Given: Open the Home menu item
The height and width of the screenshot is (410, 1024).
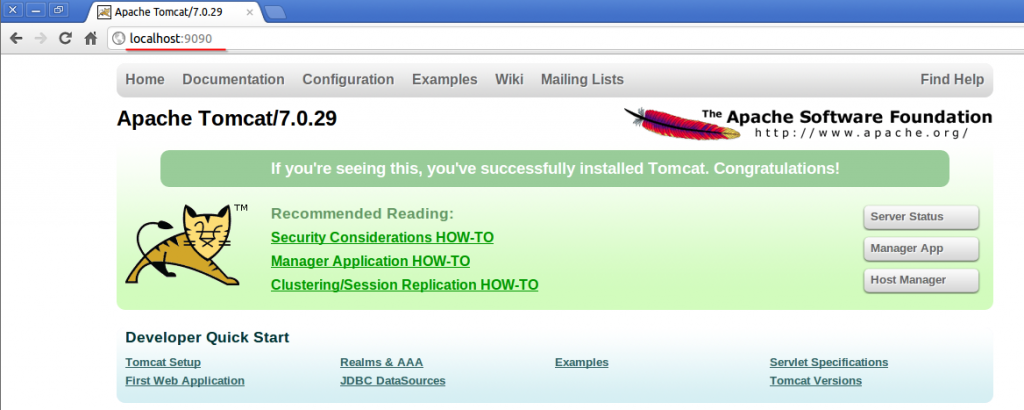Looking at the screenshot, I should coord(145,80).
